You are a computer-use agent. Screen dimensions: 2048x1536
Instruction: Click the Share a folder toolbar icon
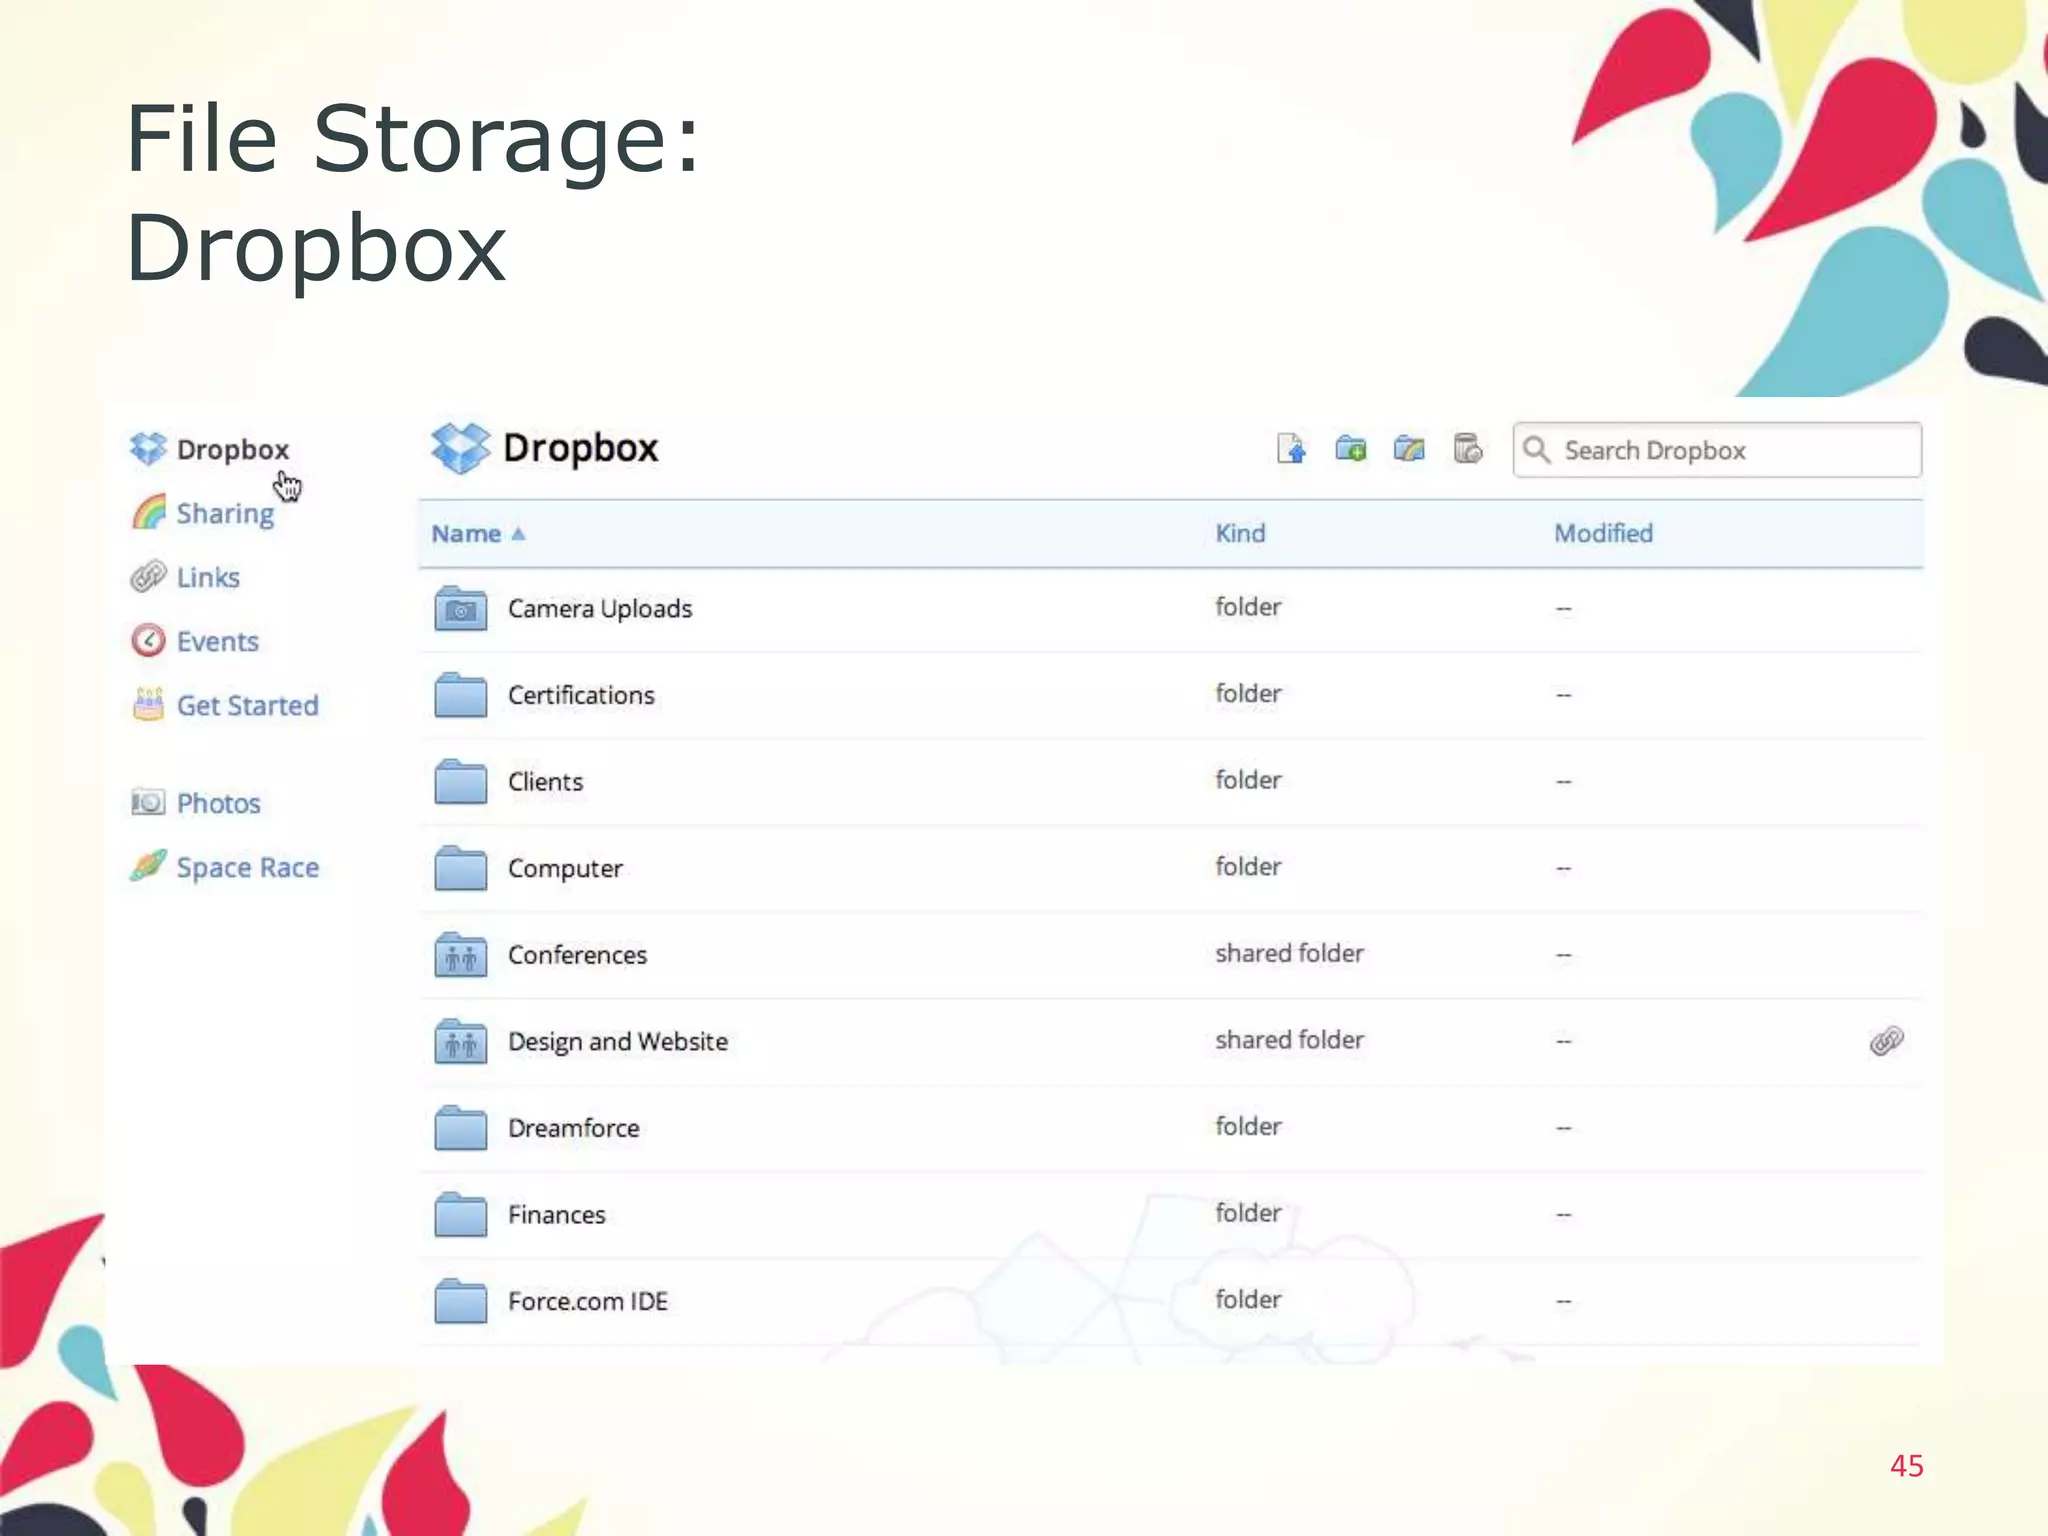tap(1409, 449)
